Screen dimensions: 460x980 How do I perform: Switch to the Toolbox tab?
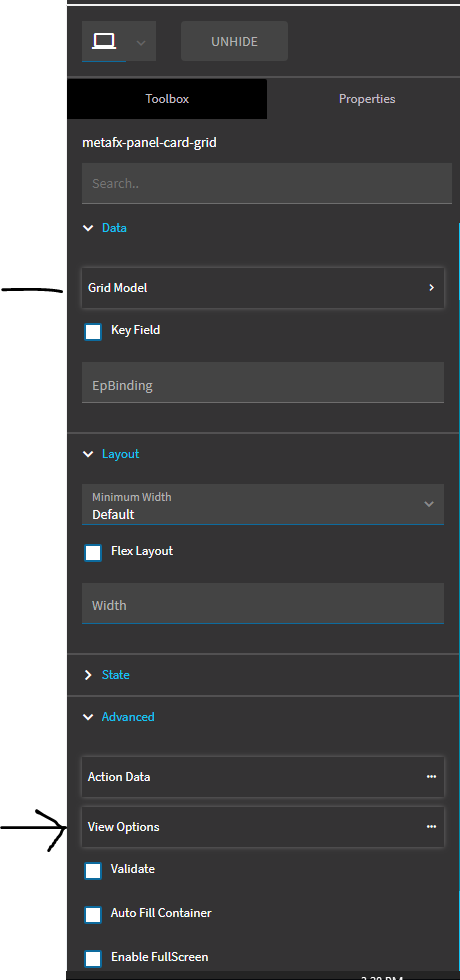tap(167, 99)
